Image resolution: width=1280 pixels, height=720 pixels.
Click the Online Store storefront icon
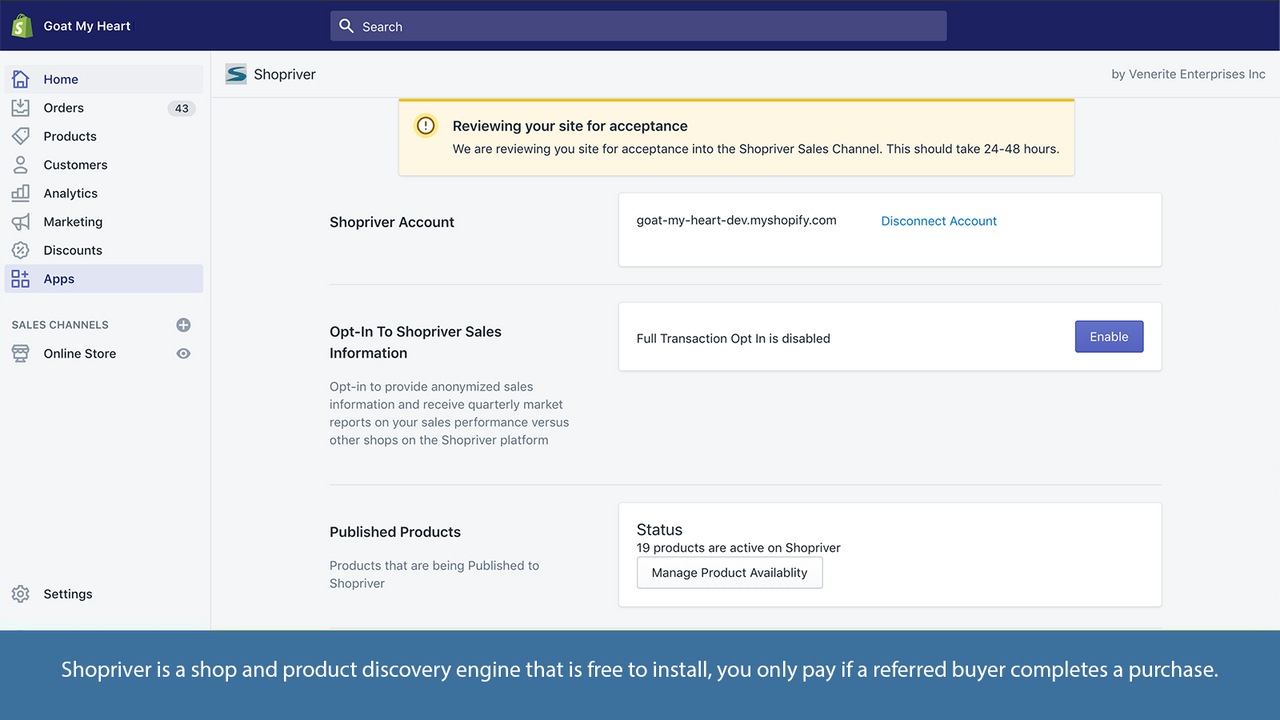click(x=20, y=354)
